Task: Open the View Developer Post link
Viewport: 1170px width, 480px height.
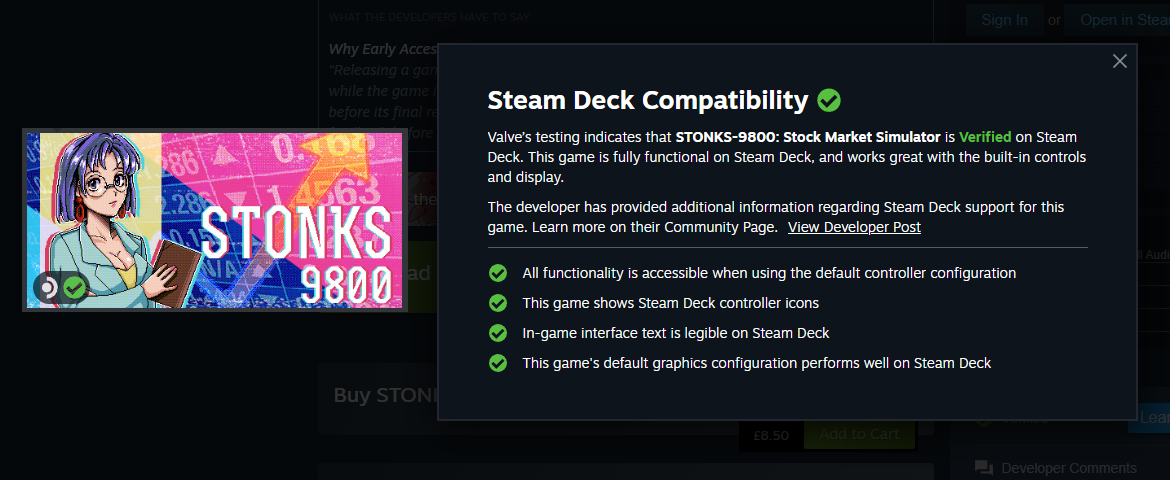Action: coord(854,227)
